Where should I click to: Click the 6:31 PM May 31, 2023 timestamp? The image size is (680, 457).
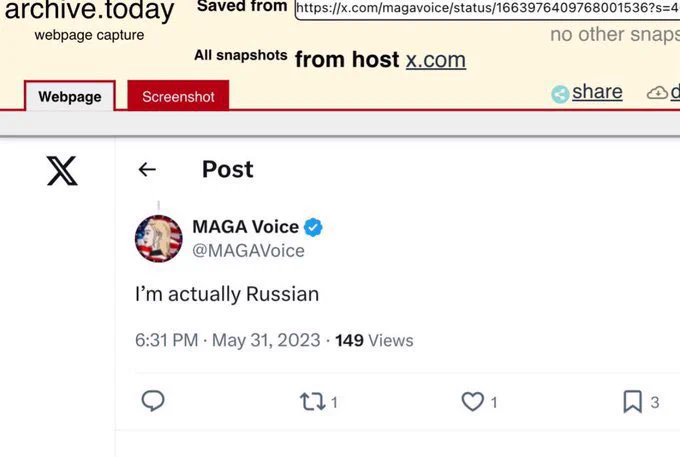[228, 340]
